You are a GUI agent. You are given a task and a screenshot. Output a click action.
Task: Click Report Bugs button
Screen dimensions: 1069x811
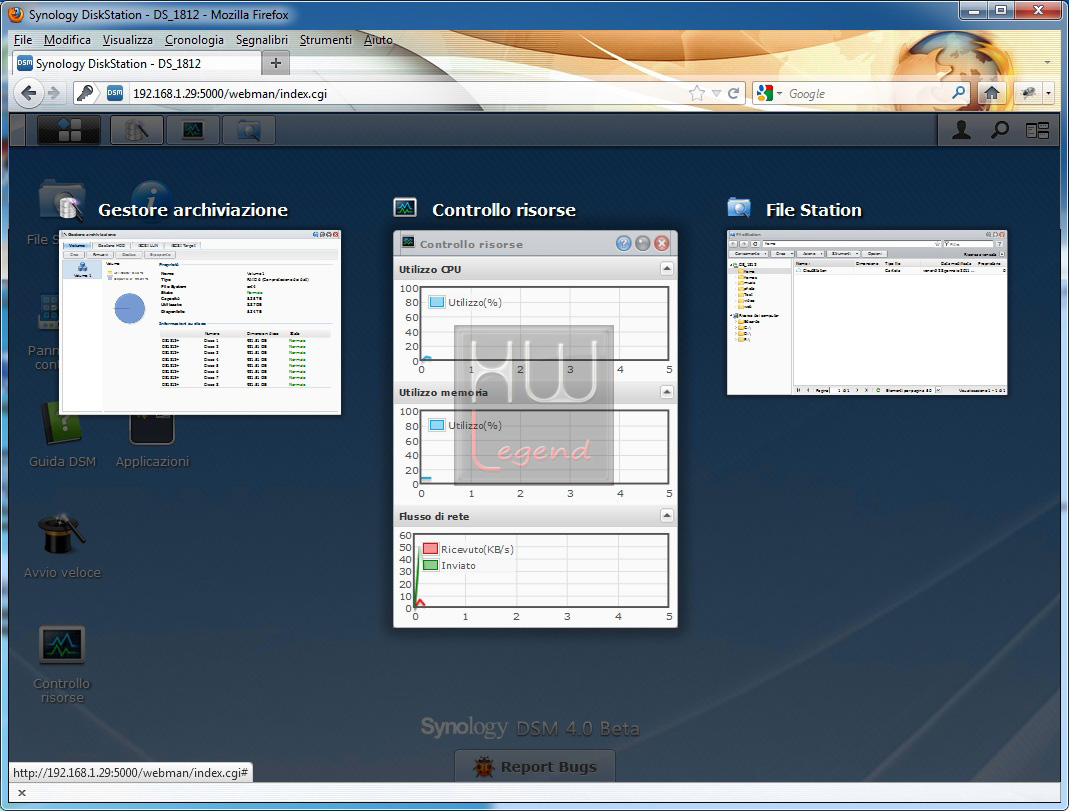(535, 767)
